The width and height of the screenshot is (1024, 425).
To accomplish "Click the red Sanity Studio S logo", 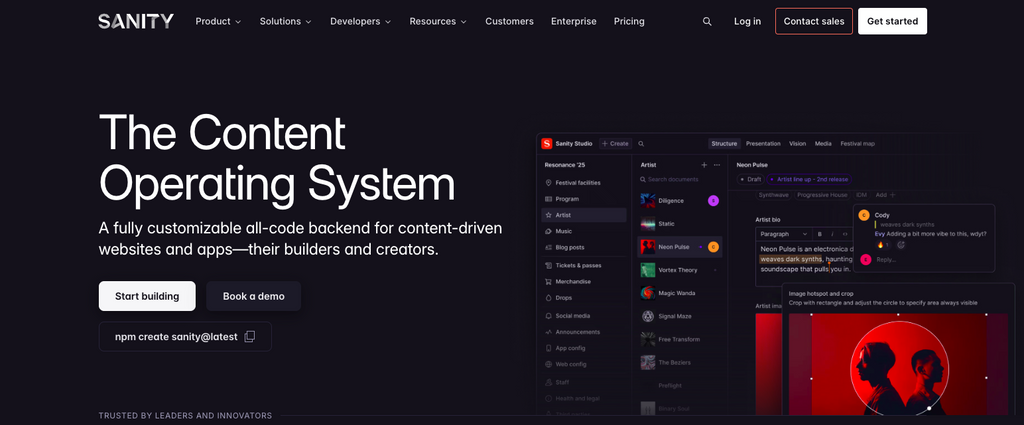I will click(x=547, y=144).
